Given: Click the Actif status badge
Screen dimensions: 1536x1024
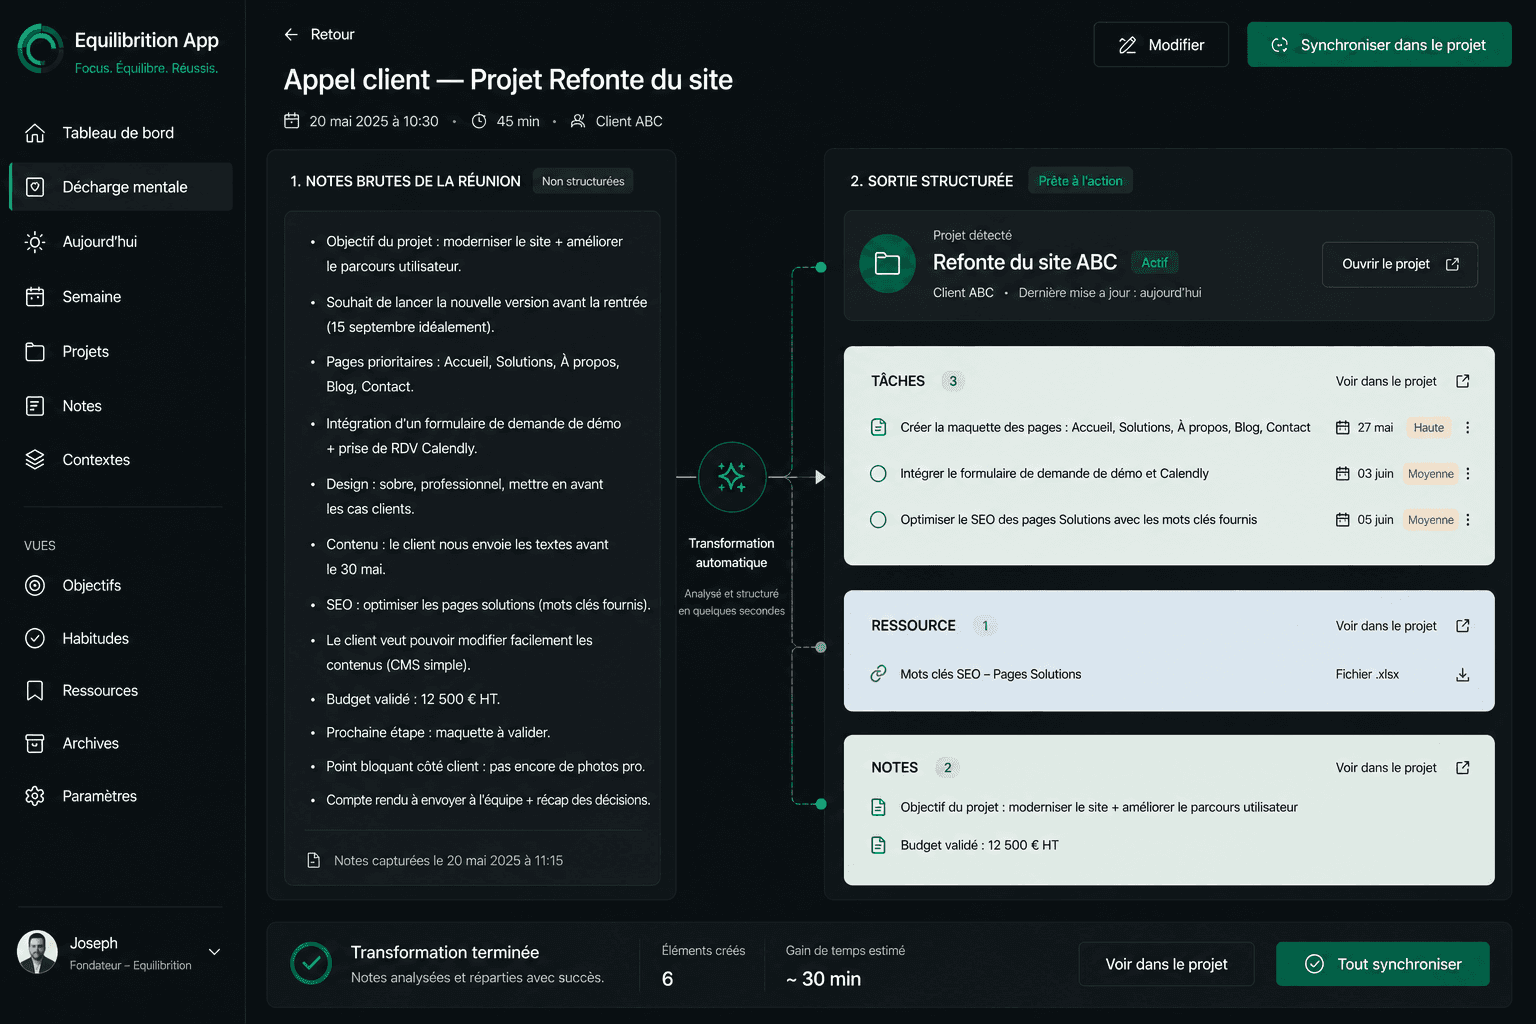Looking at the screenshot, I should click(1155, 263).
